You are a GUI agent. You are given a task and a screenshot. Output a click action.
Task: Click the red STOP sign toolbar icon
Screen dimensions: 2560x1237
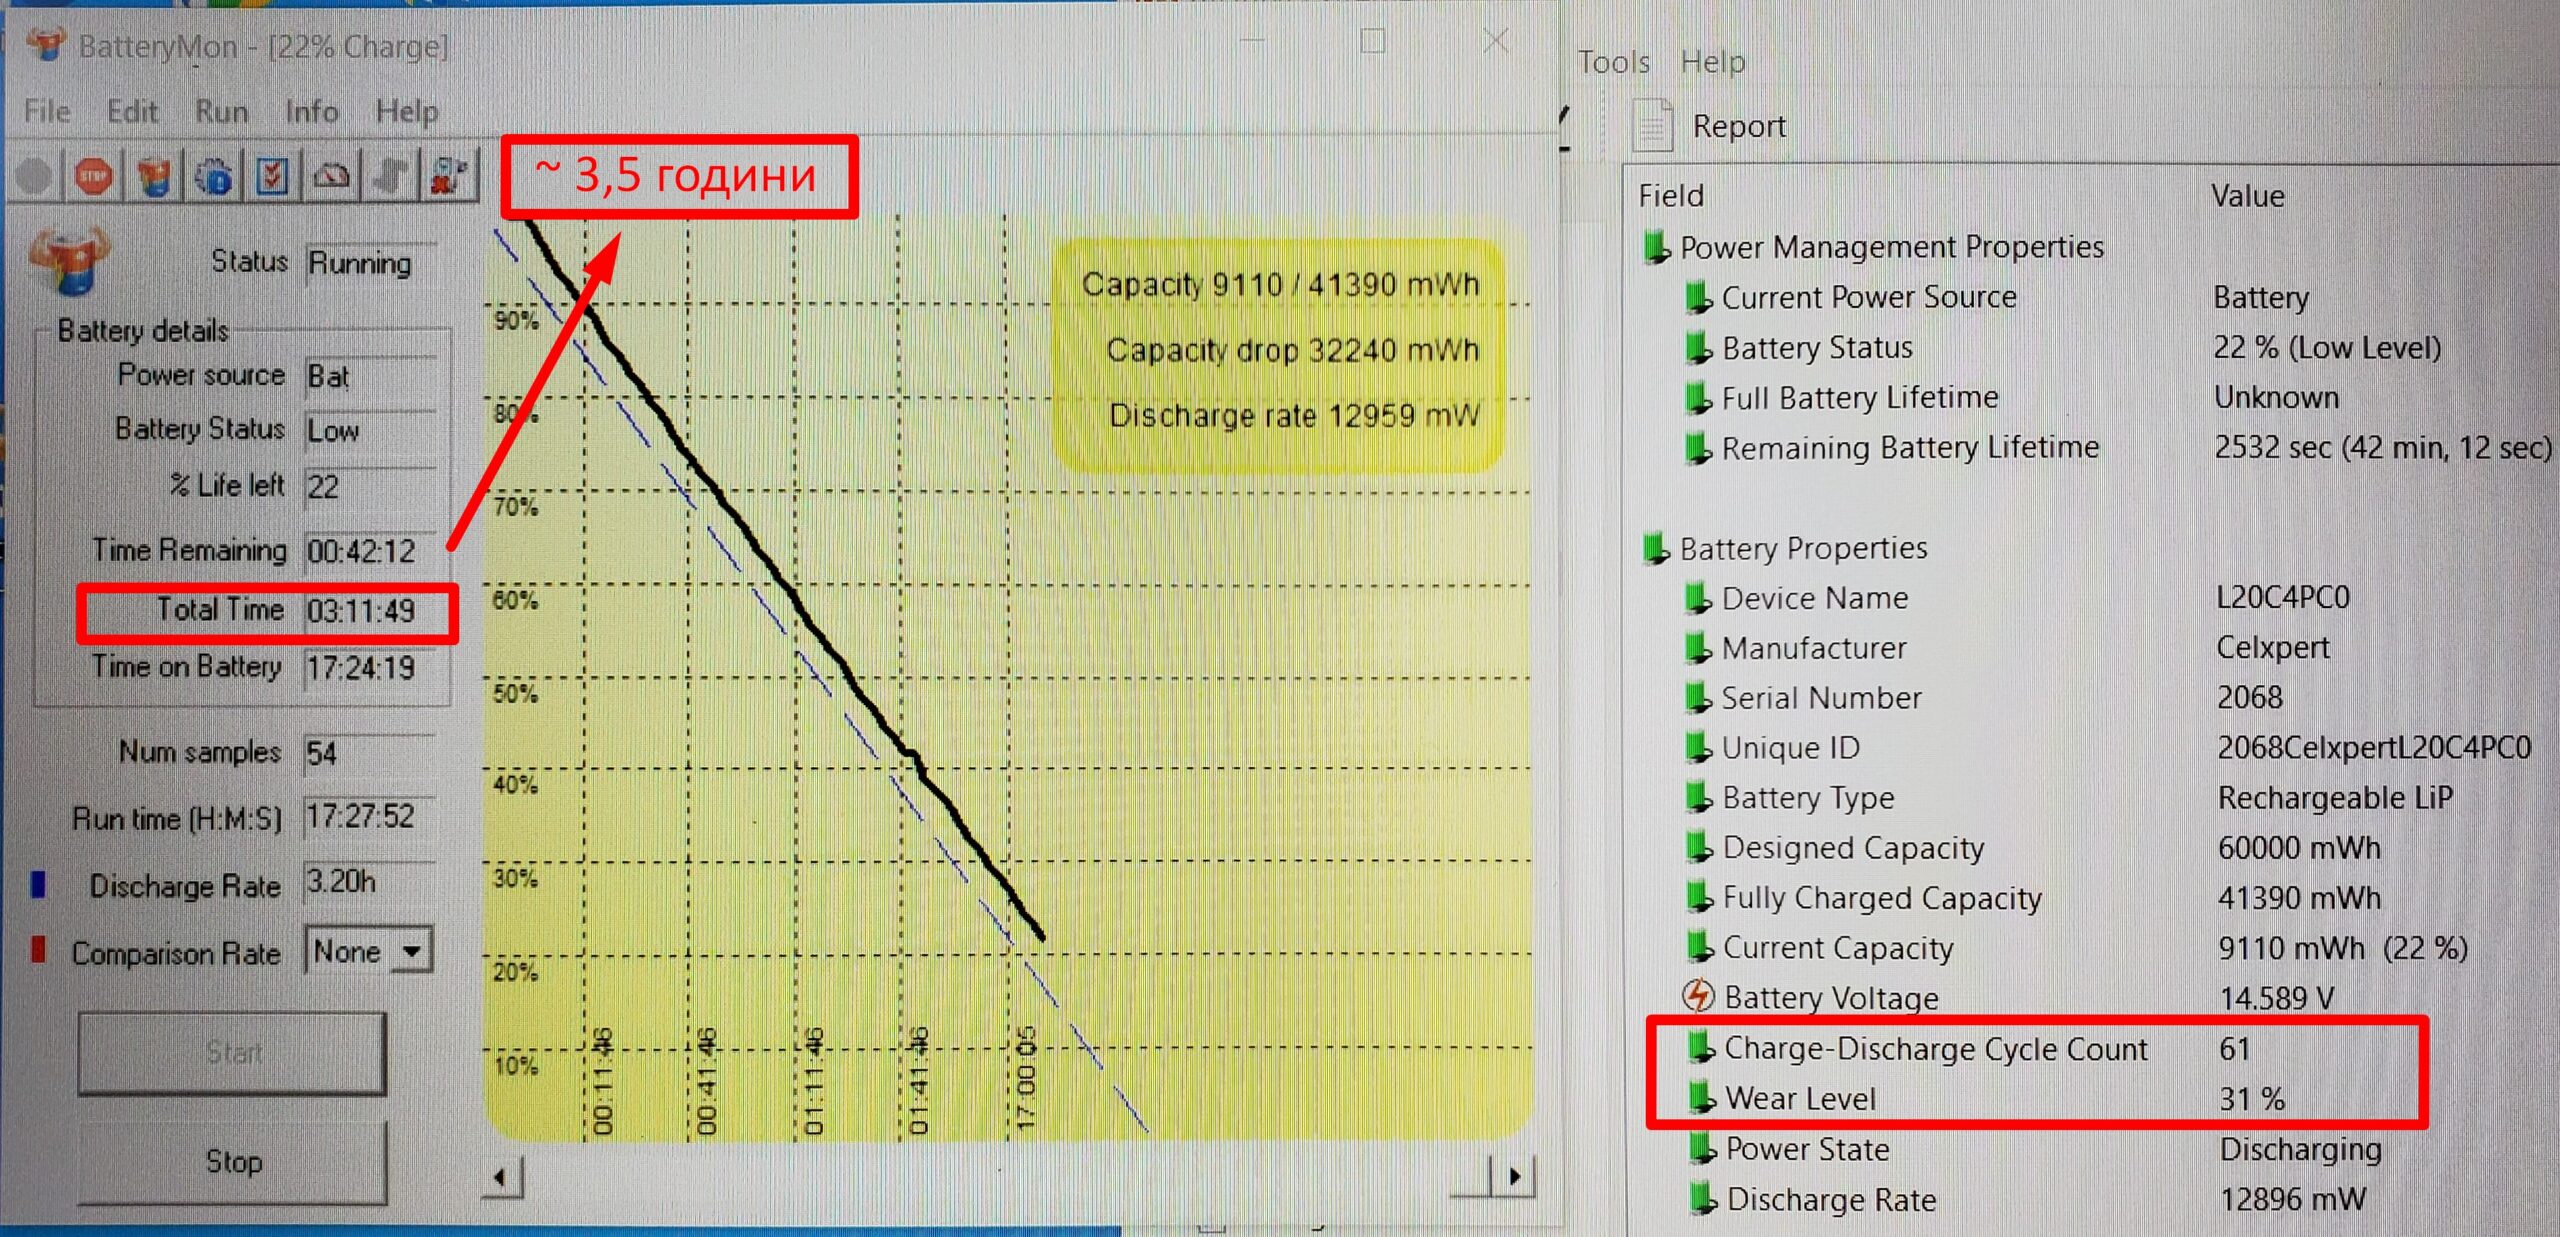(94, 177)
